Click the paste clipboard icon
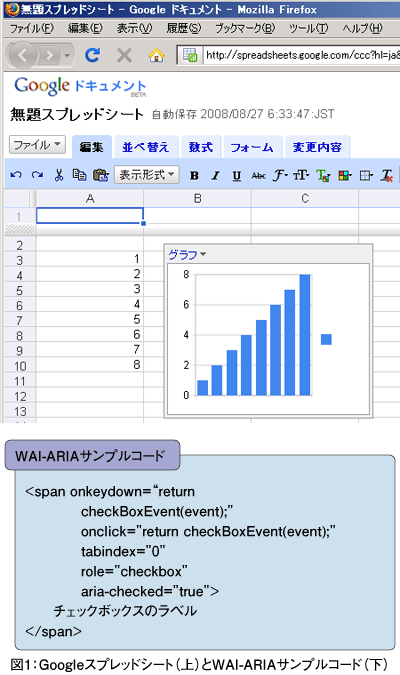This screenshot has height=675, width=400. click(101, 175)
